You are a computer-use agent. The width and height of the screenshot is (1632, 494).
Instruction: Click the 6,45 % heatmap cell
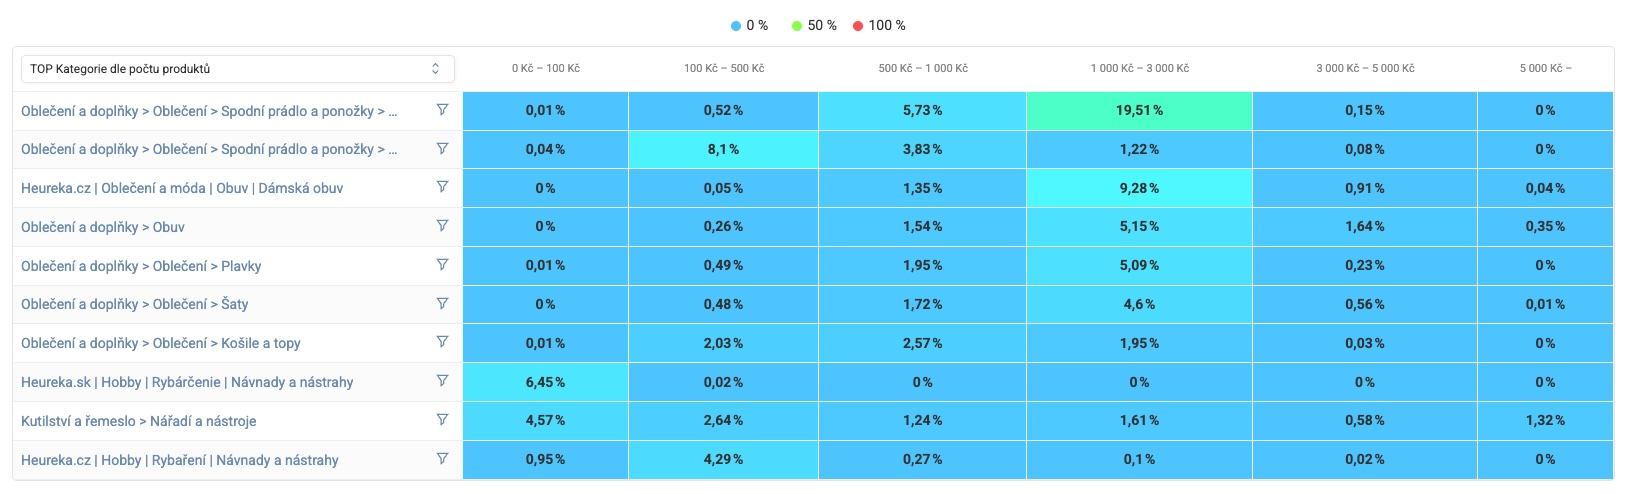coord(545,382)
